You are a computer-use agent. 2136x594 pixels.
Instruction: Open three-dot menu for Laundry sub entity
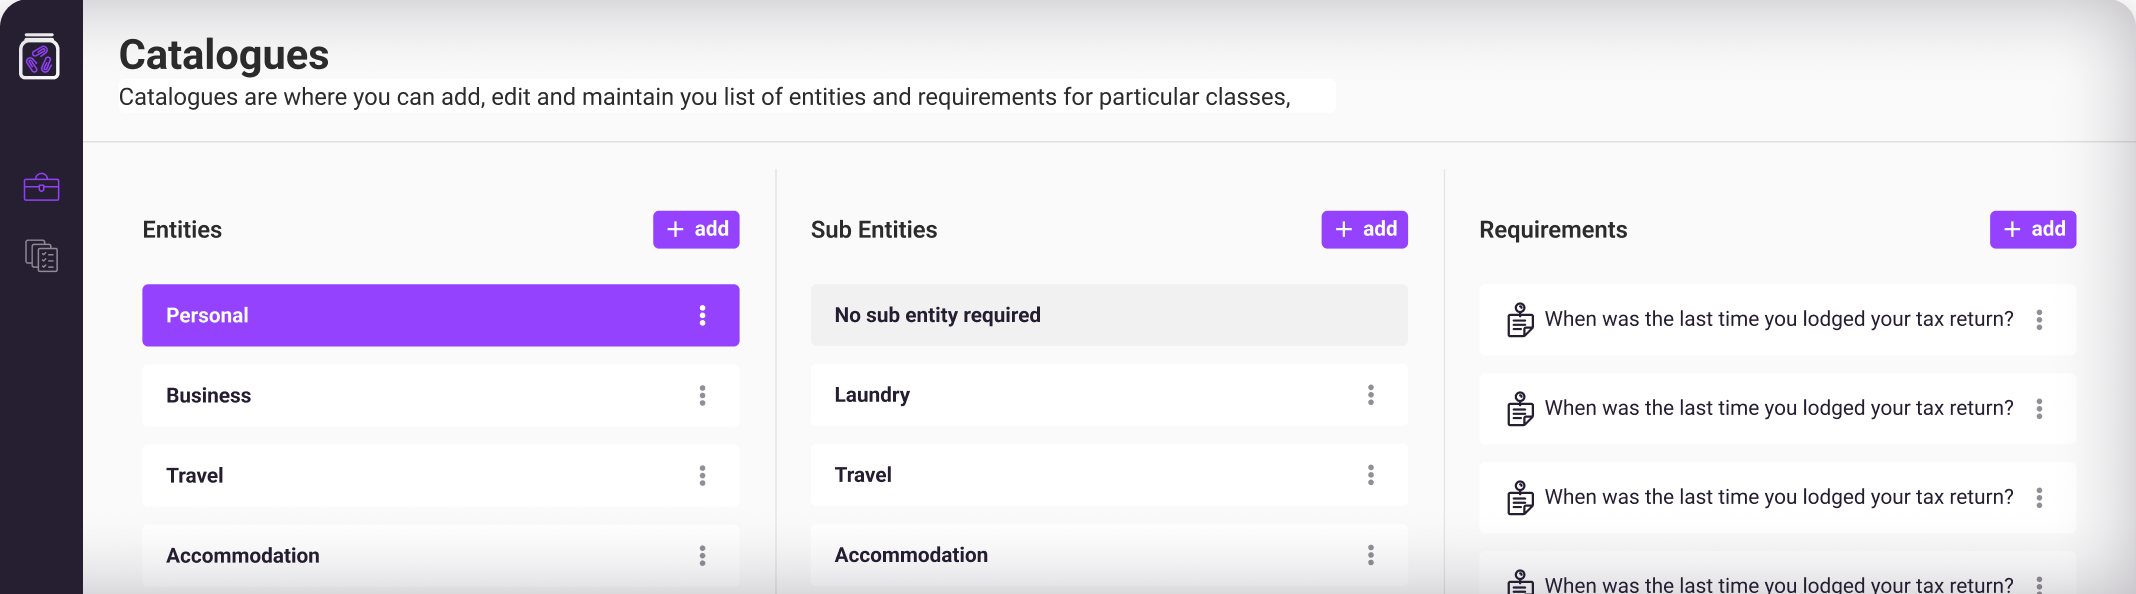[x=1370, y=395]
